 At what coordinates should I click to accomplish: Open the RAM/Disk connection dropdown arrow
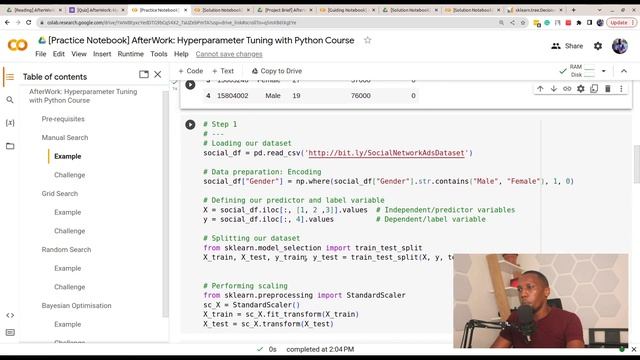[604, 71]
